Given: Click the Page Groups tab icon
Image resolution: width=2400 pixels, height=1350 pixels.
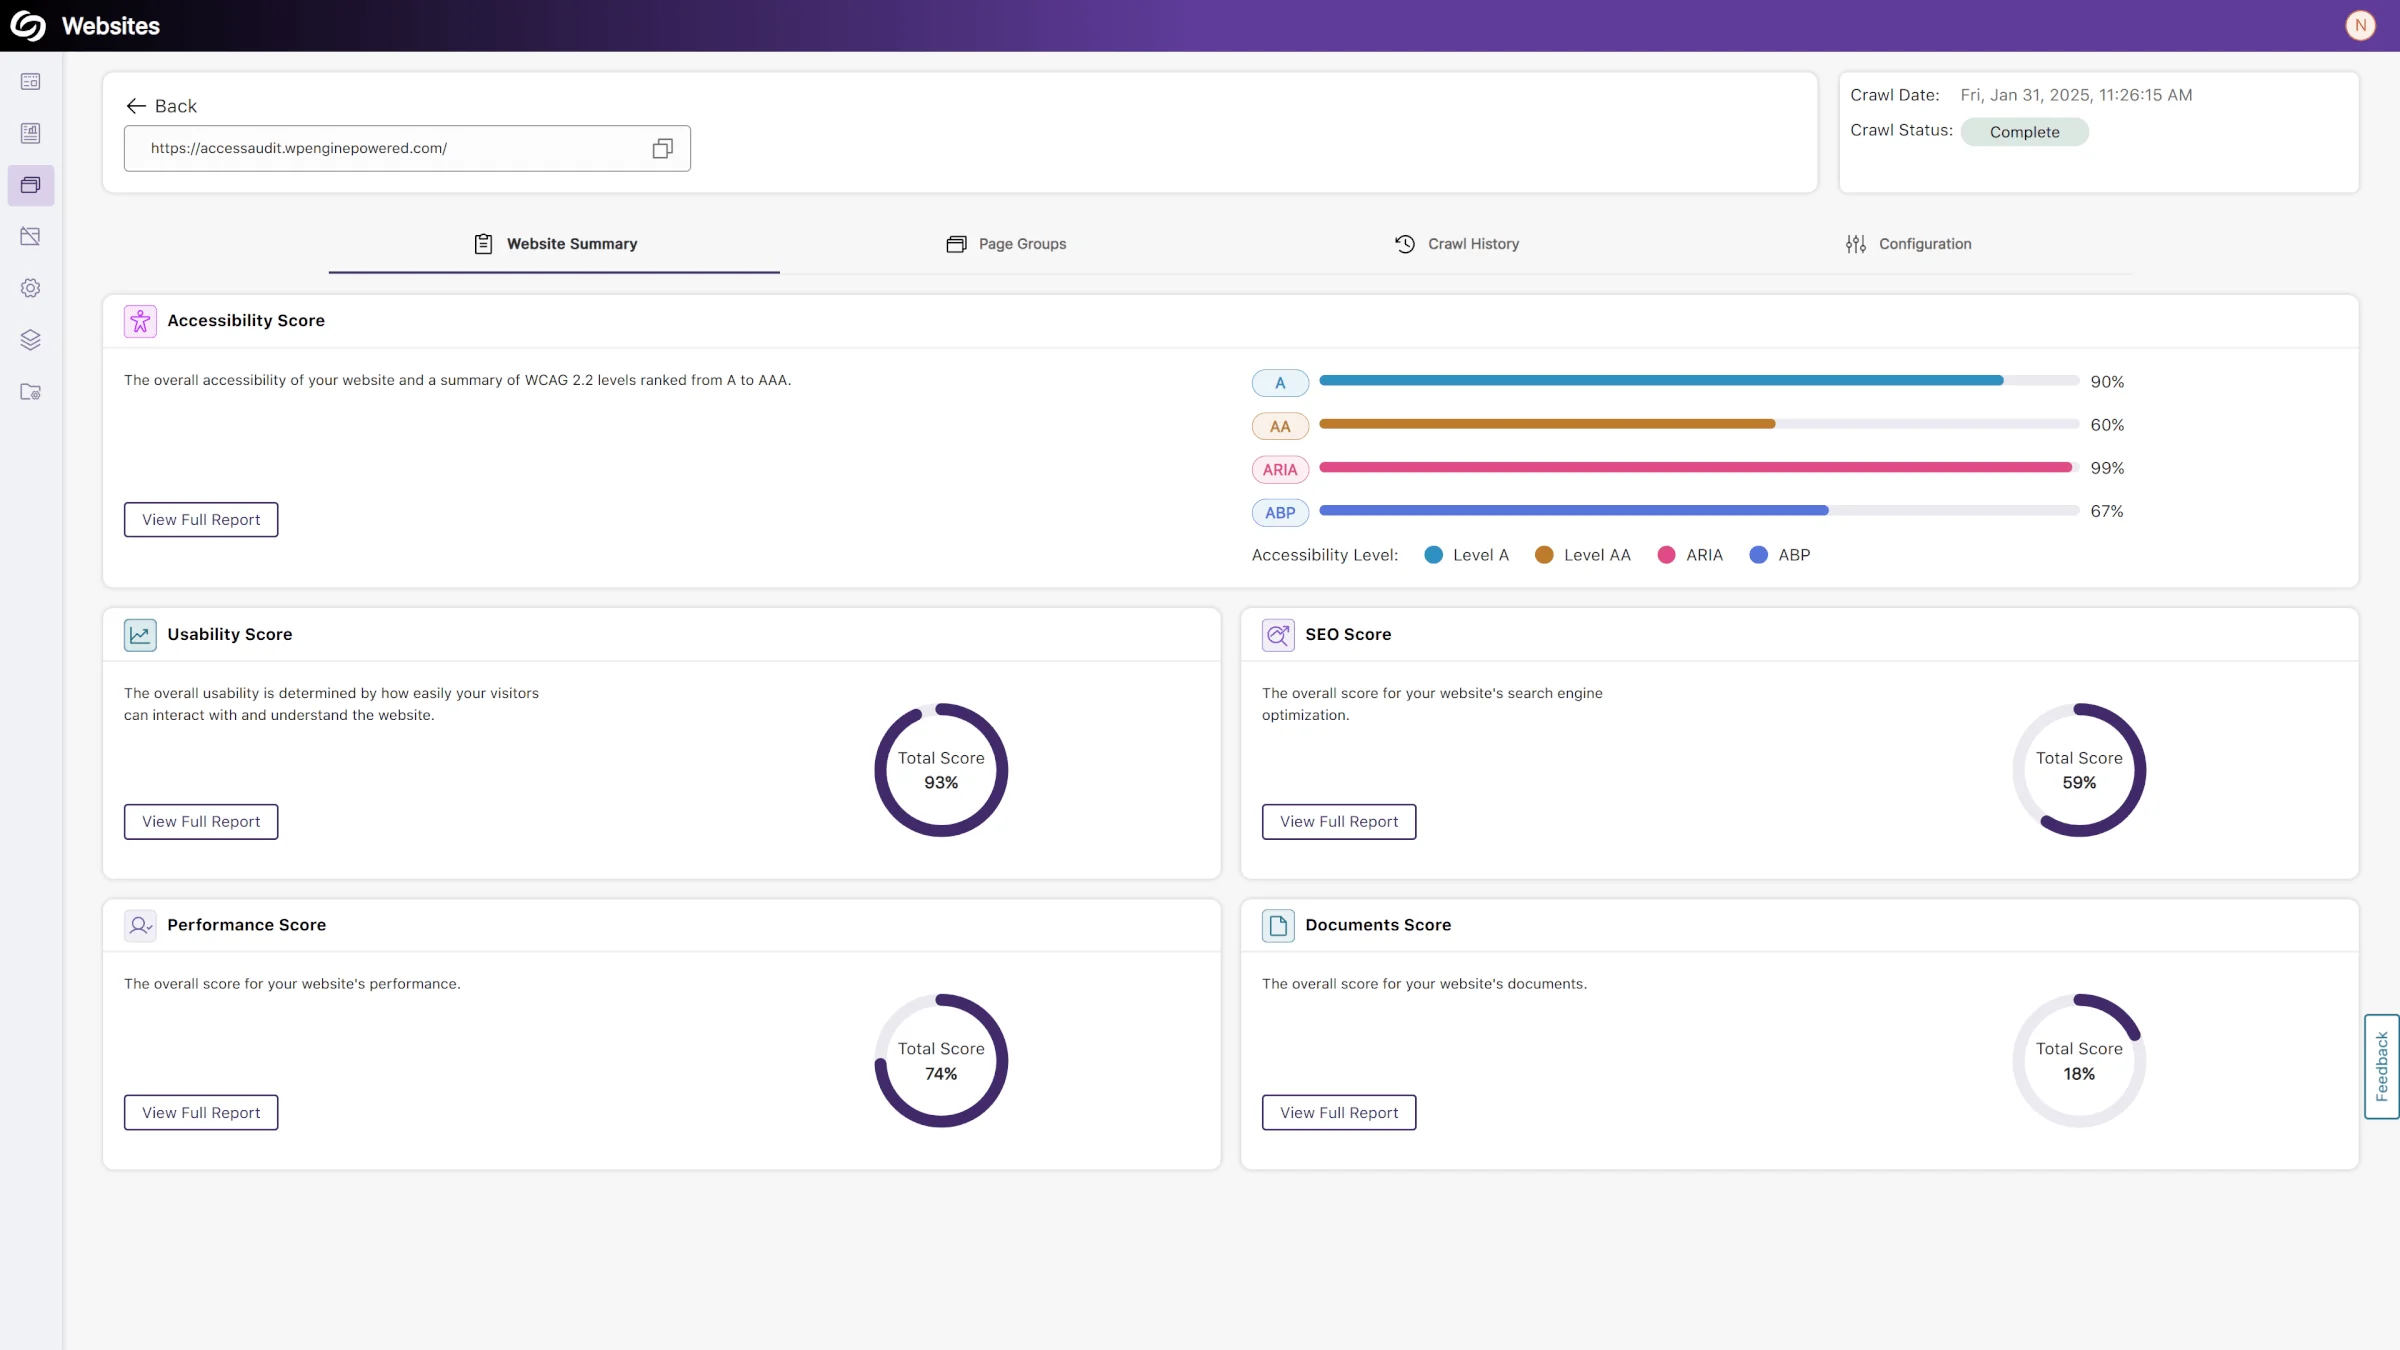Looking at the screenshot, I should pyautogui.click(x=956, y=244).
